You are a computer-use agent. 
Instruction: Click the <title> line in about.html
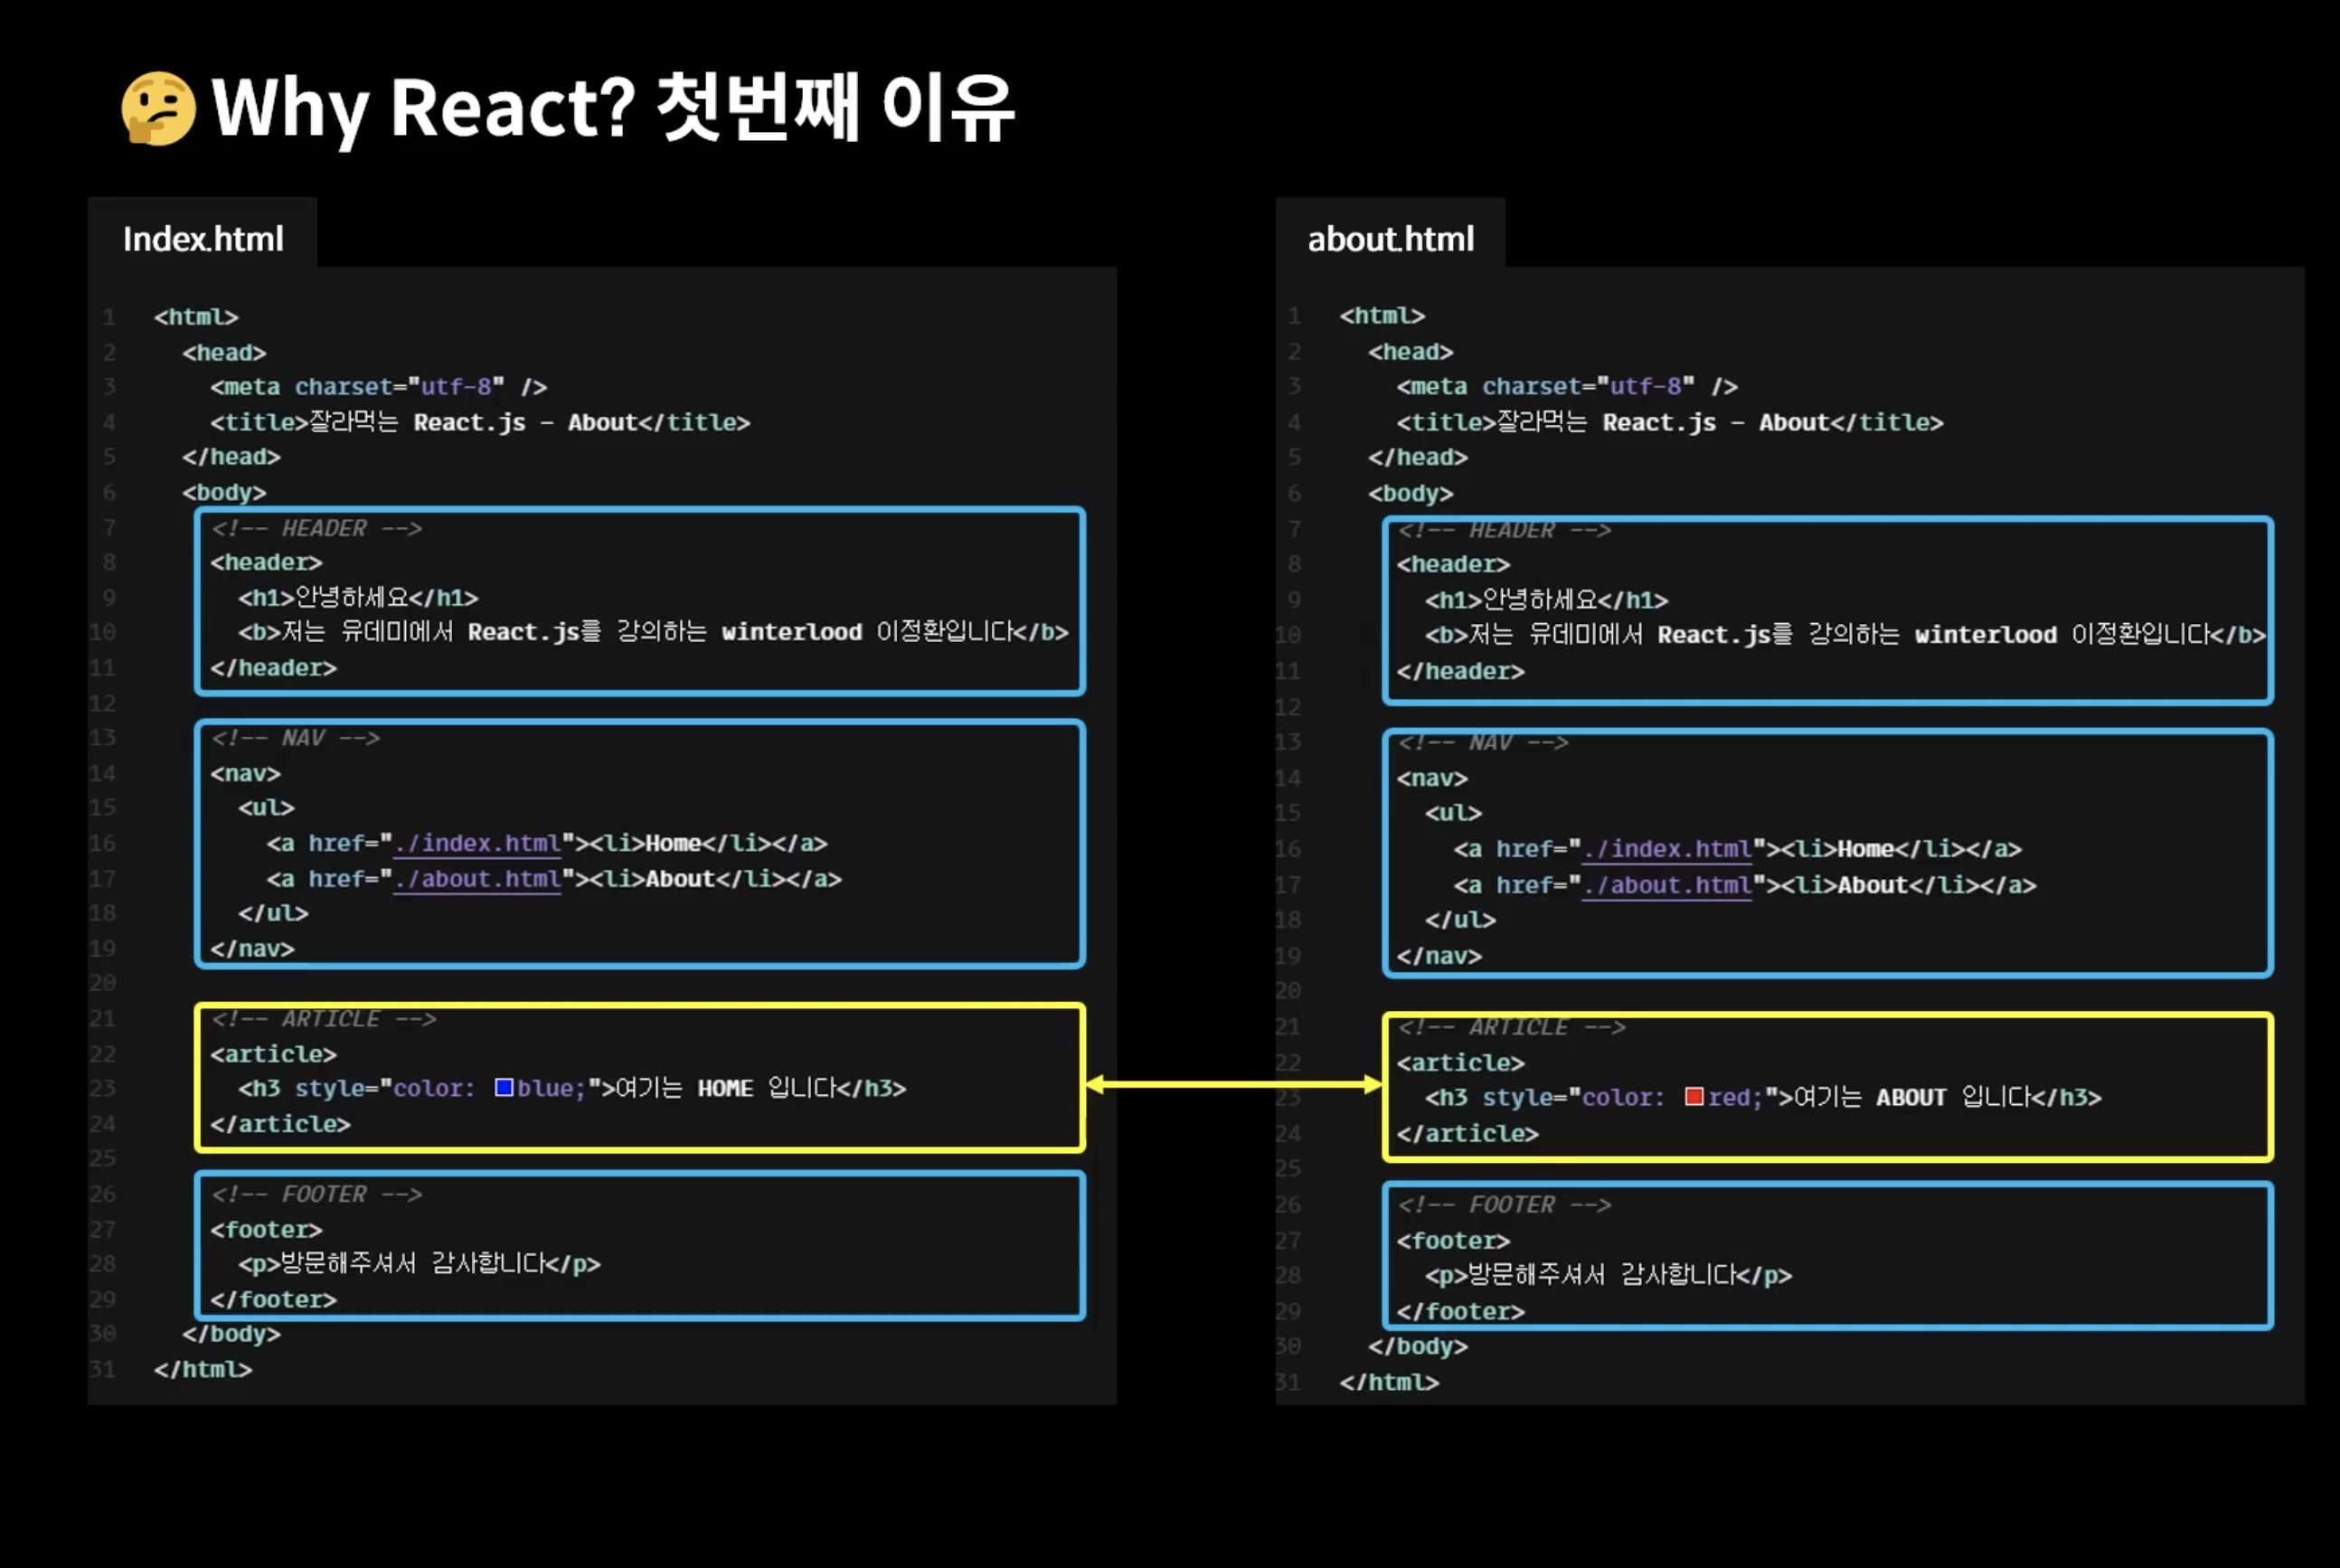tap(1669, 422)
